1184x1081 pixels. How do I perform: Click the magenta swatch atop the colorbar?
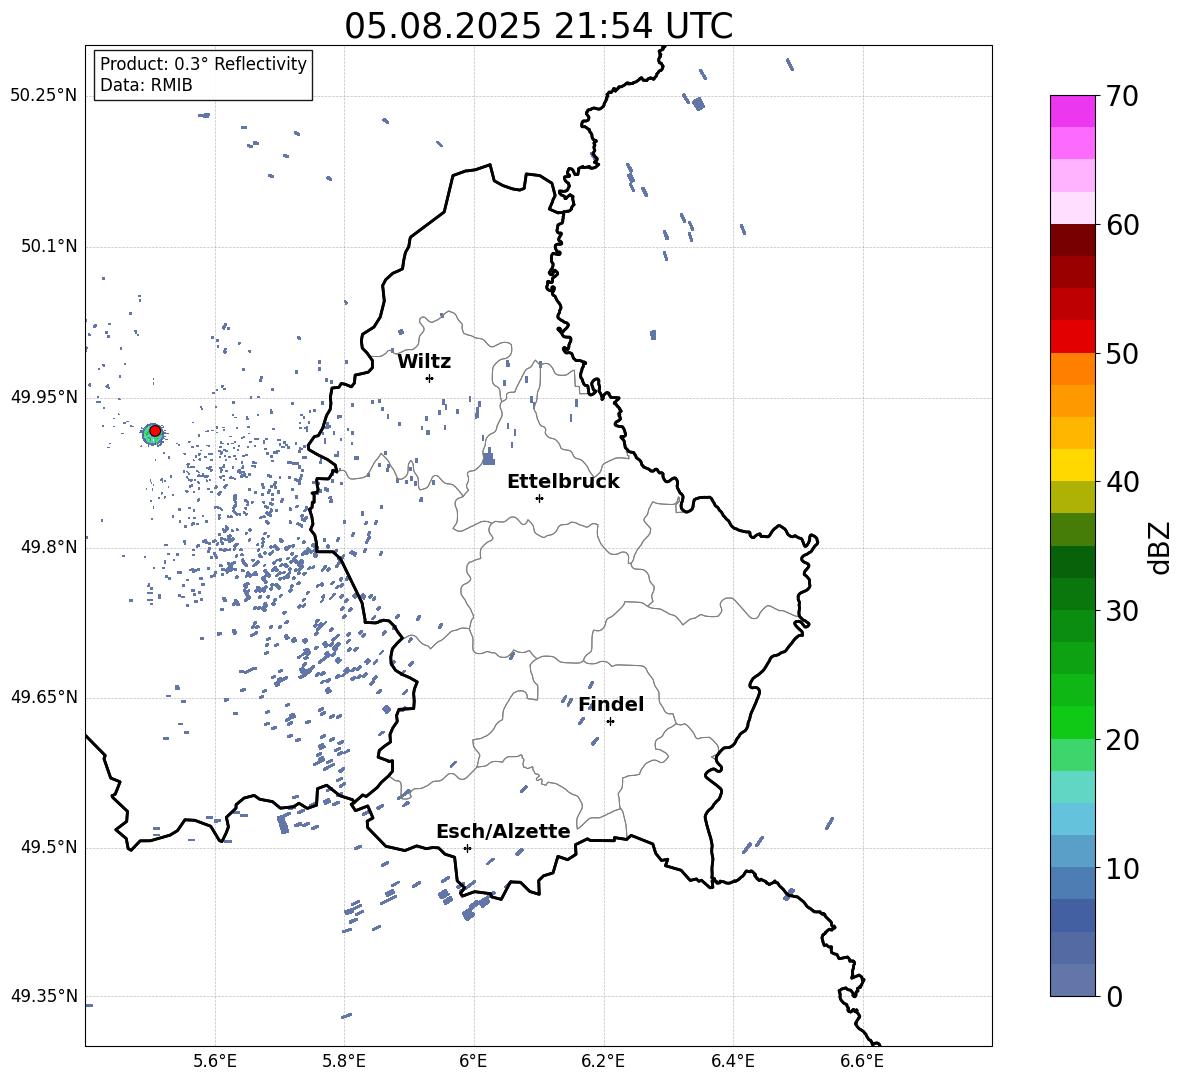(x=1072, y=111)
